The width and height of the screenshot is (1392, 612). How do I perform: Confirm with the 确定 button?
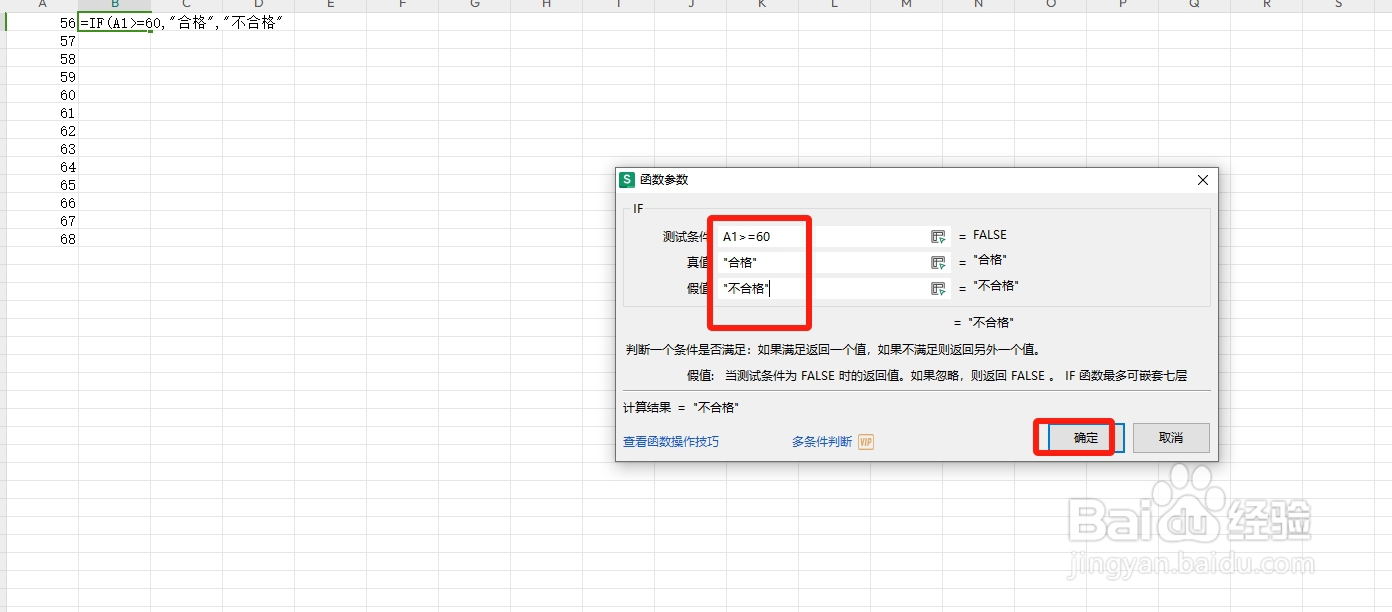[x=1086, y=438]
